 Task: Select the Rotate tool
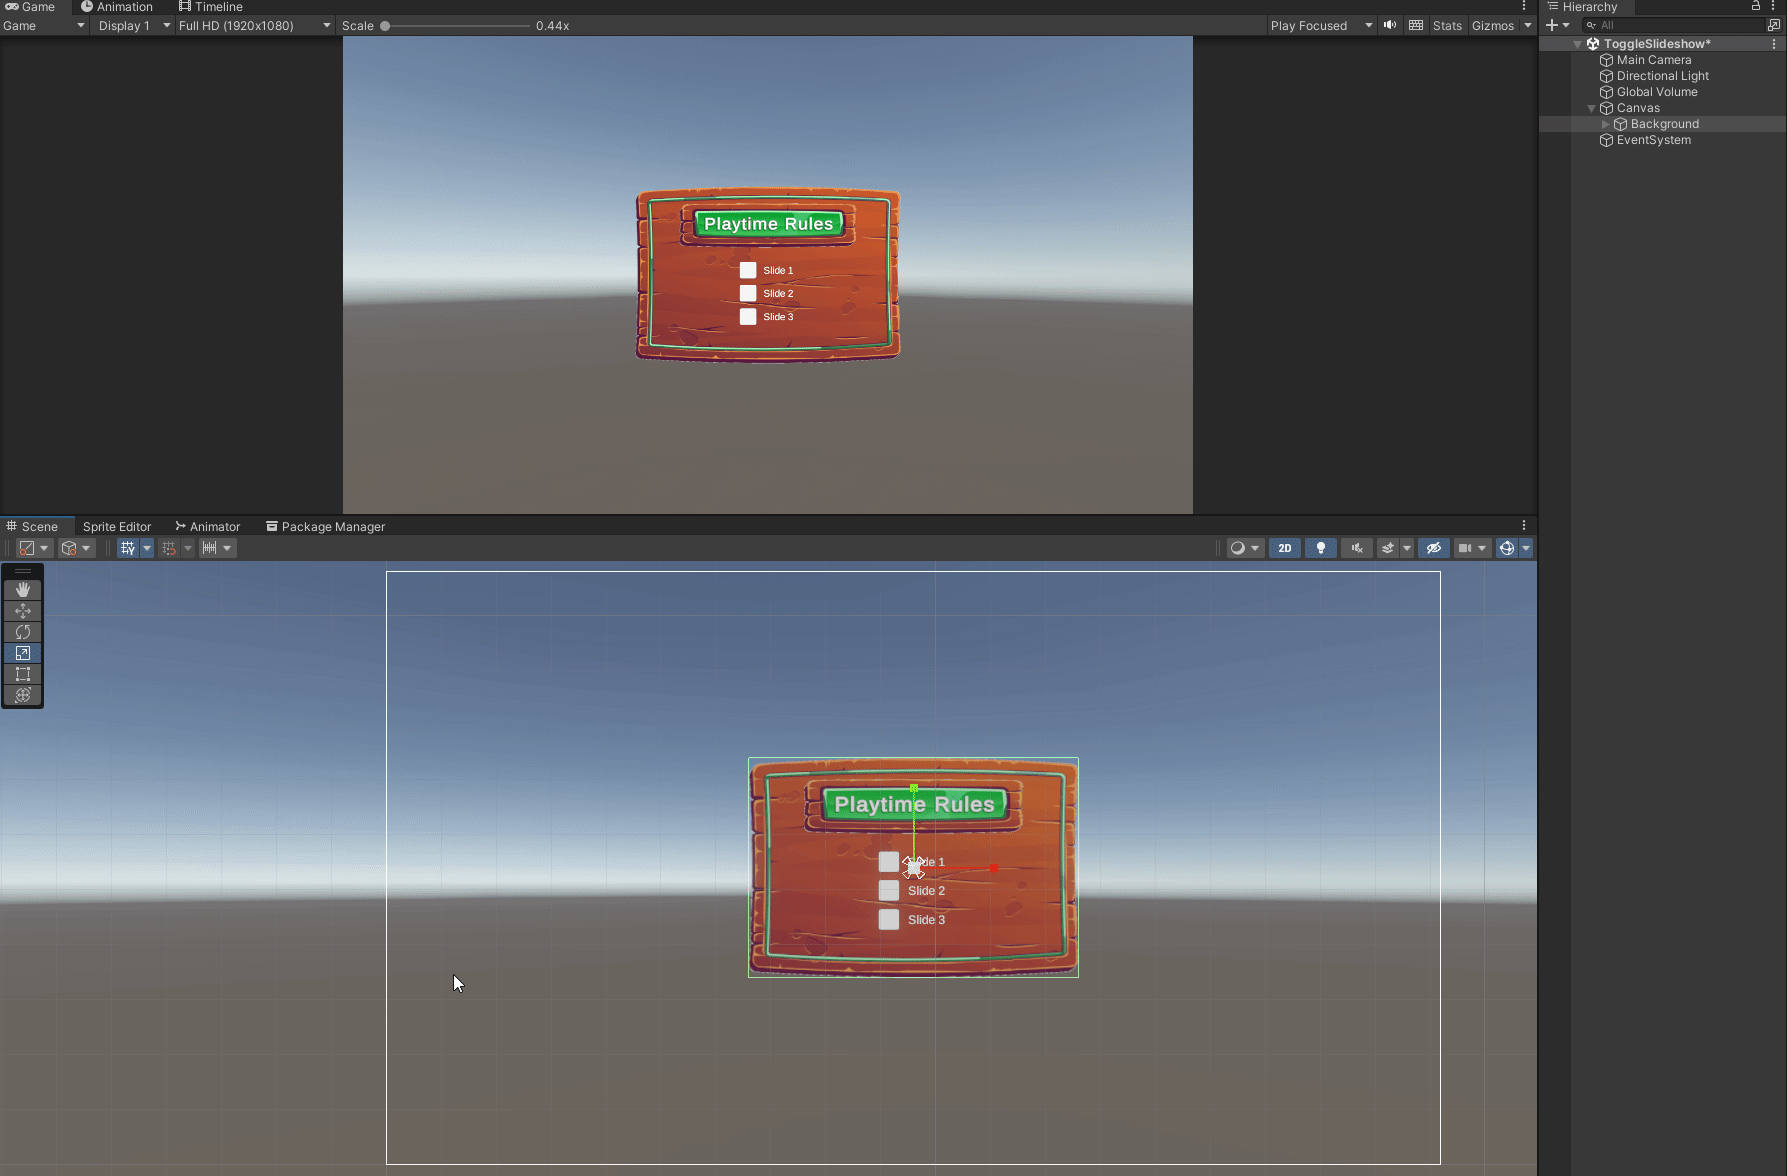tap(23, 632)
